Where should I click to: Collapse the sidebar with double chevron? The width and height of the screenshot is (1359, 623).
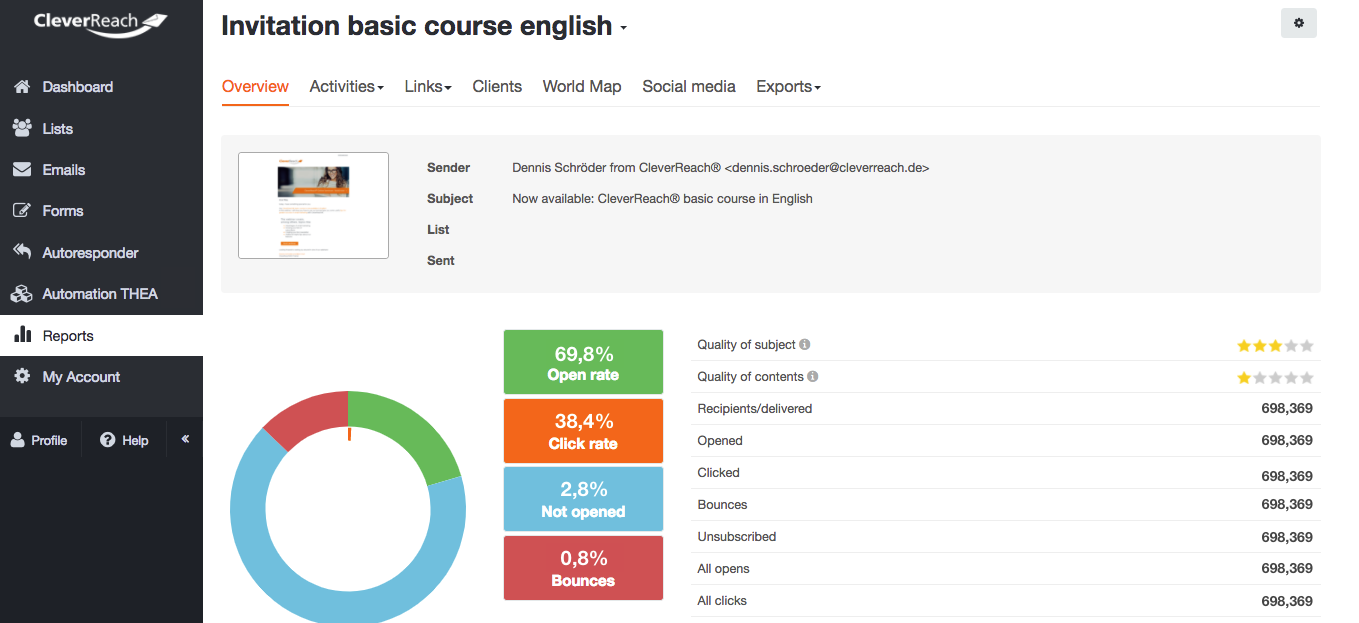coord(185,439)
